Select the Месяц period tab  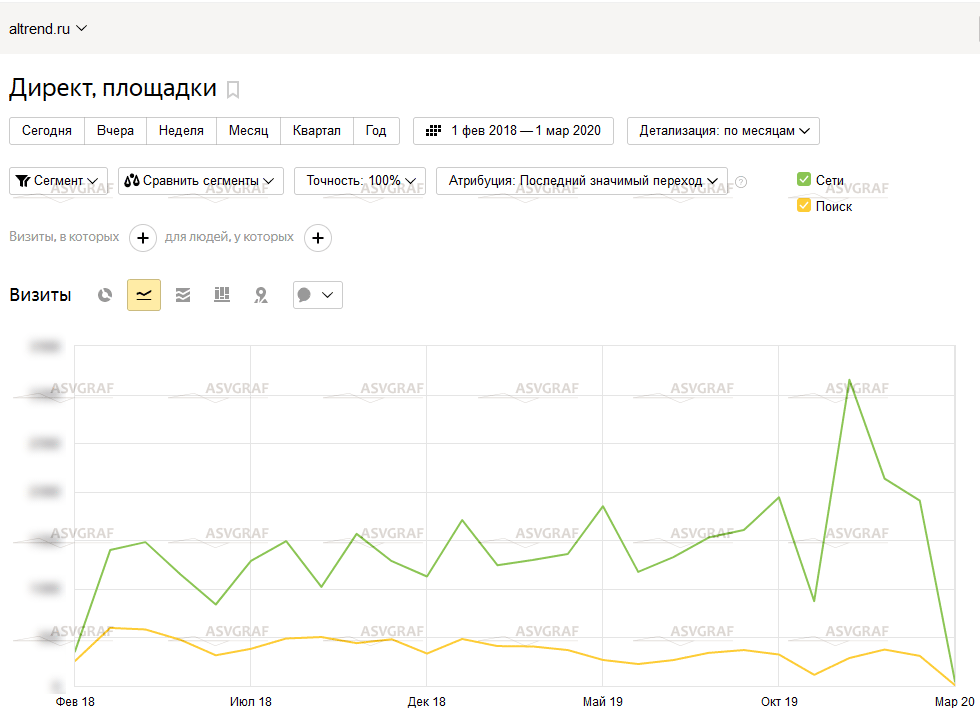pyautogui.click(x=248, y=131)
